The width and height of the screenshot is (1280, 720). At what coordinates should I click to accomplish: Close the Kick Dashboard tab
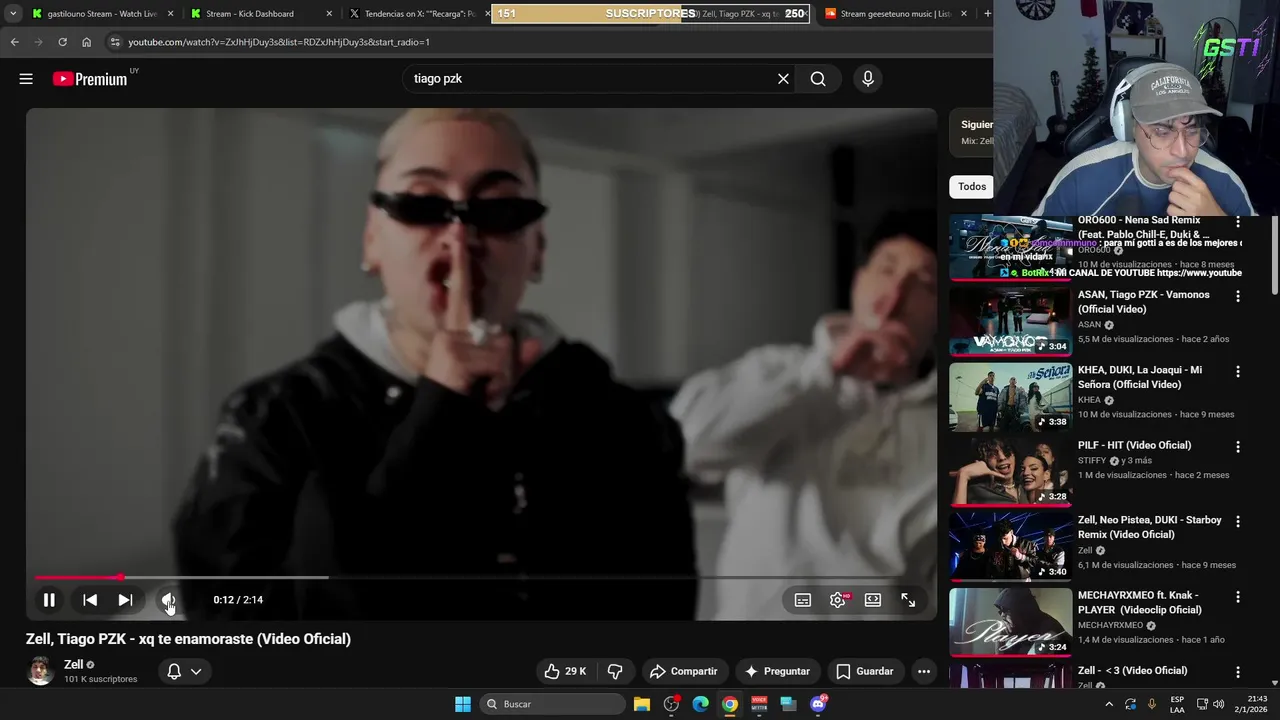[x=329, y=14]
